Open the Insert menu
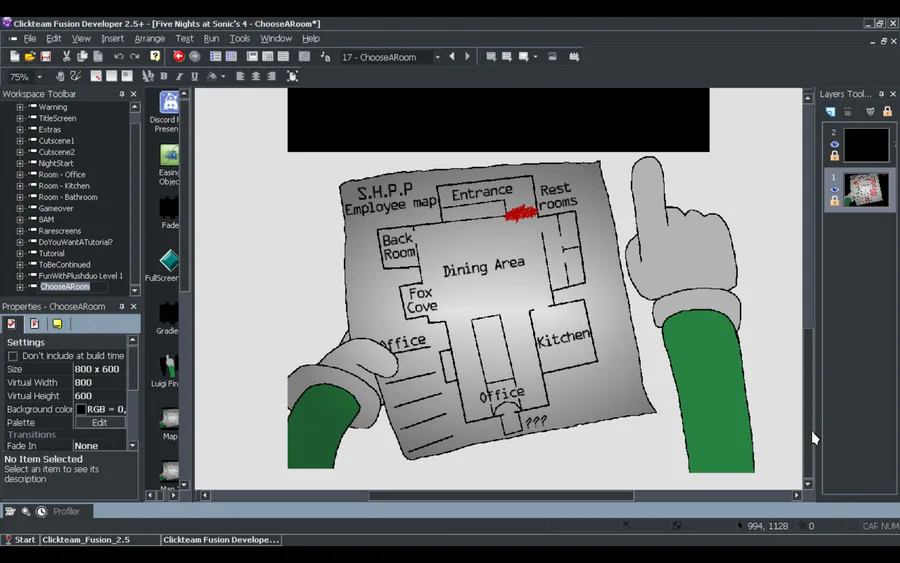 point(112,38)
